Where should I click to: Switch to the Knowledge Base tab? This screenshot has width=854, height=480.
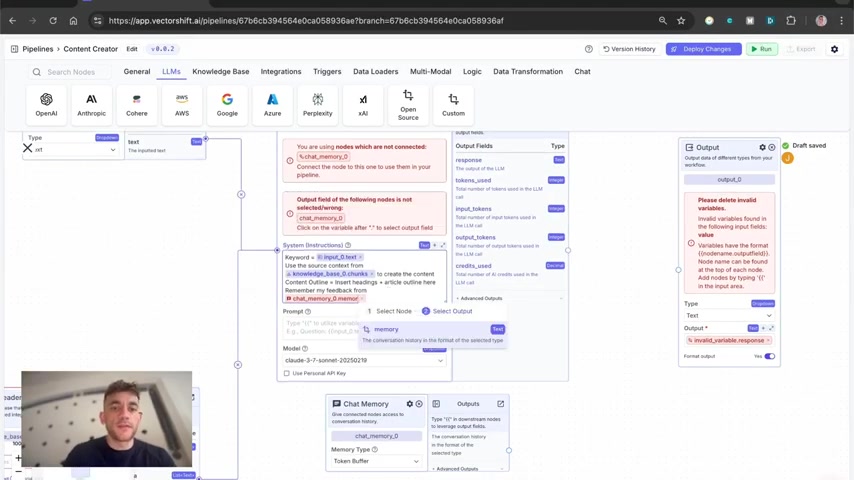[x=220, y=72]
